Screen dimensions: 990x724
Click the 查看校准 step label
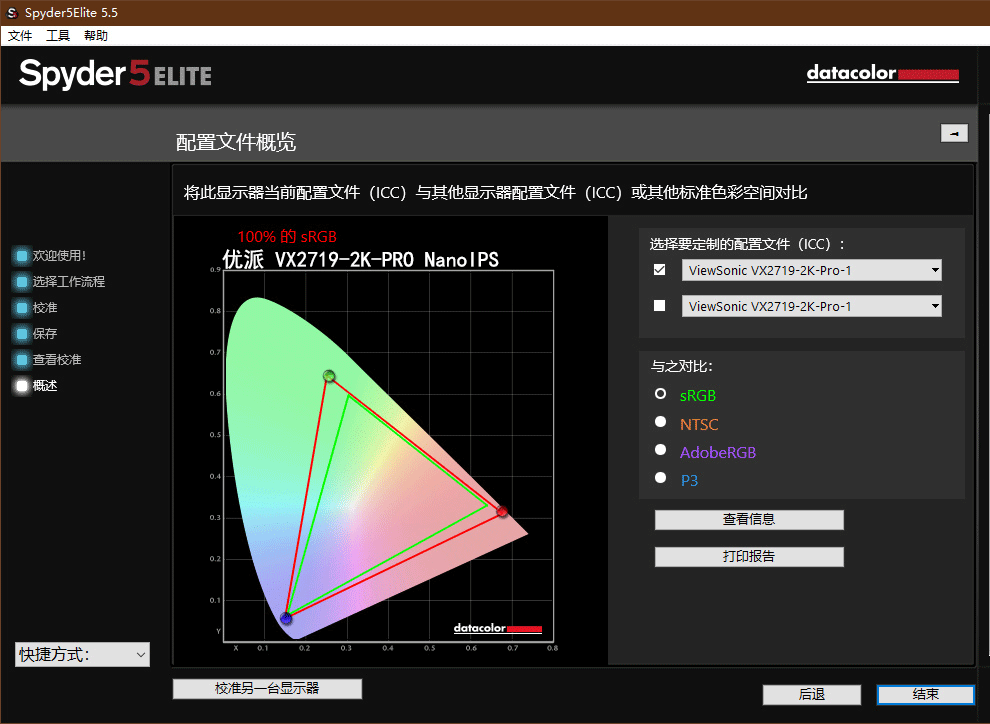57,360
